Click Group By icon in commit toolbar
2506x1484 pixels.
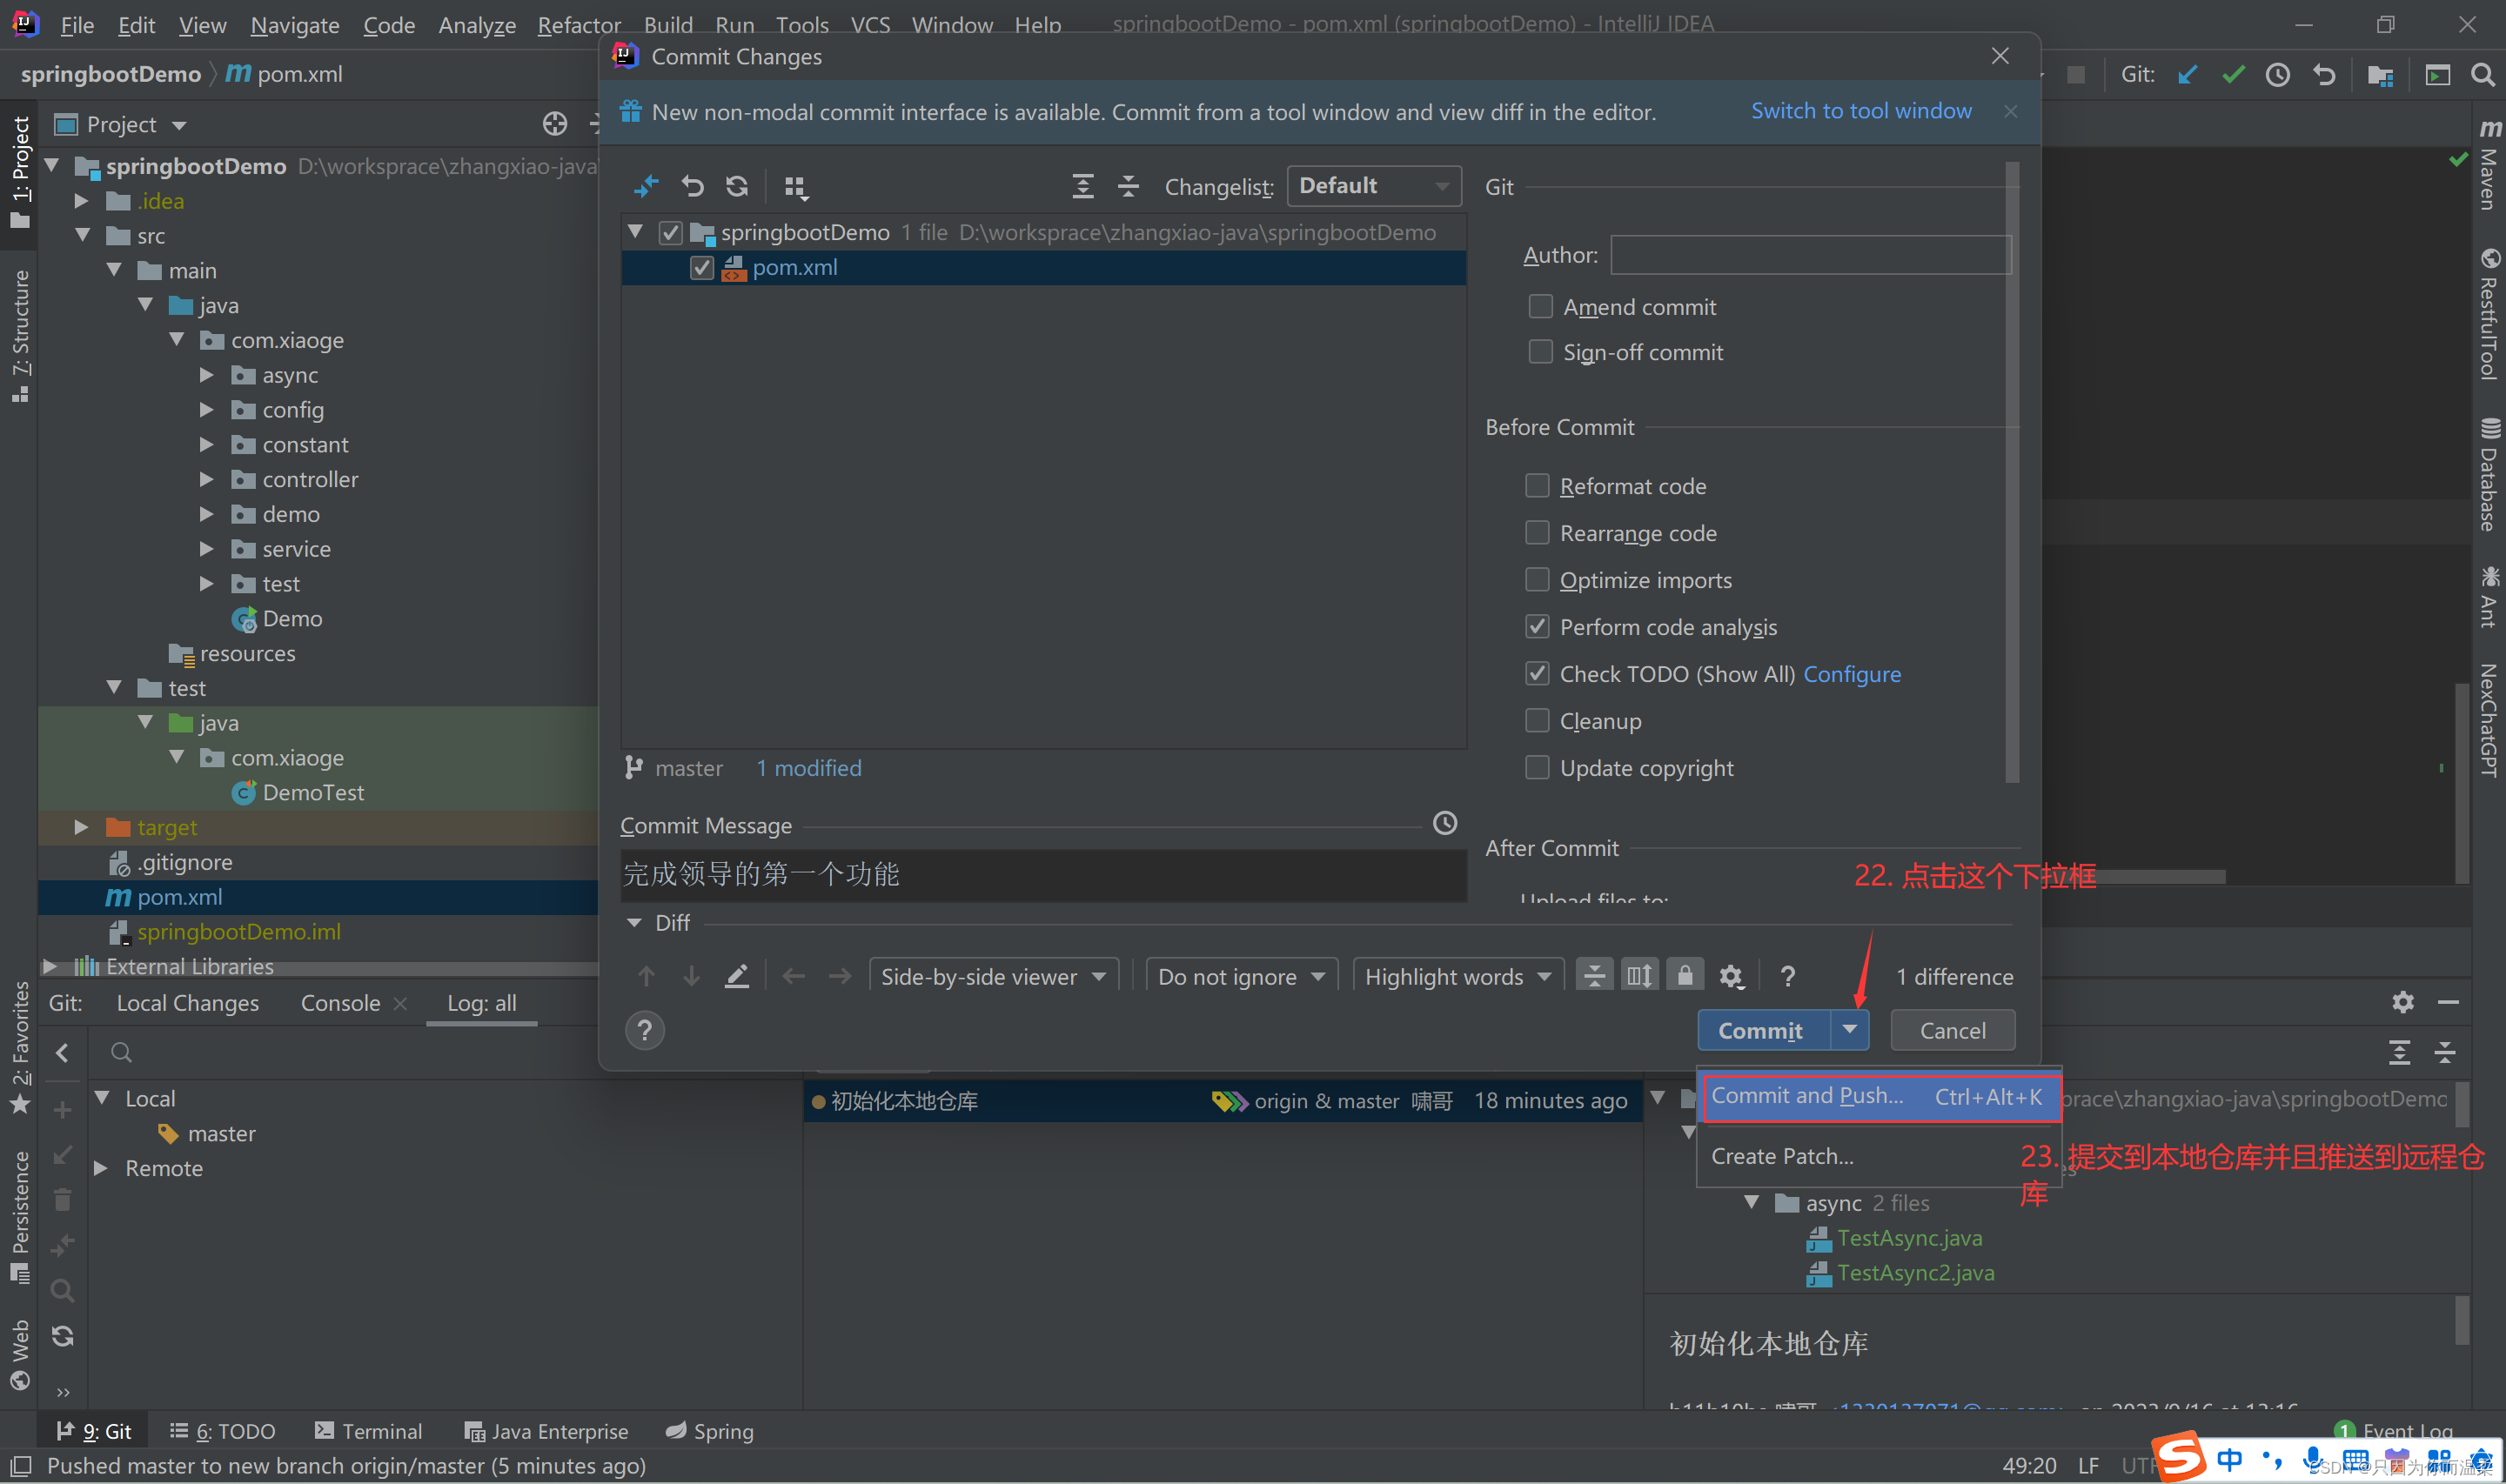tap(795, 187)
